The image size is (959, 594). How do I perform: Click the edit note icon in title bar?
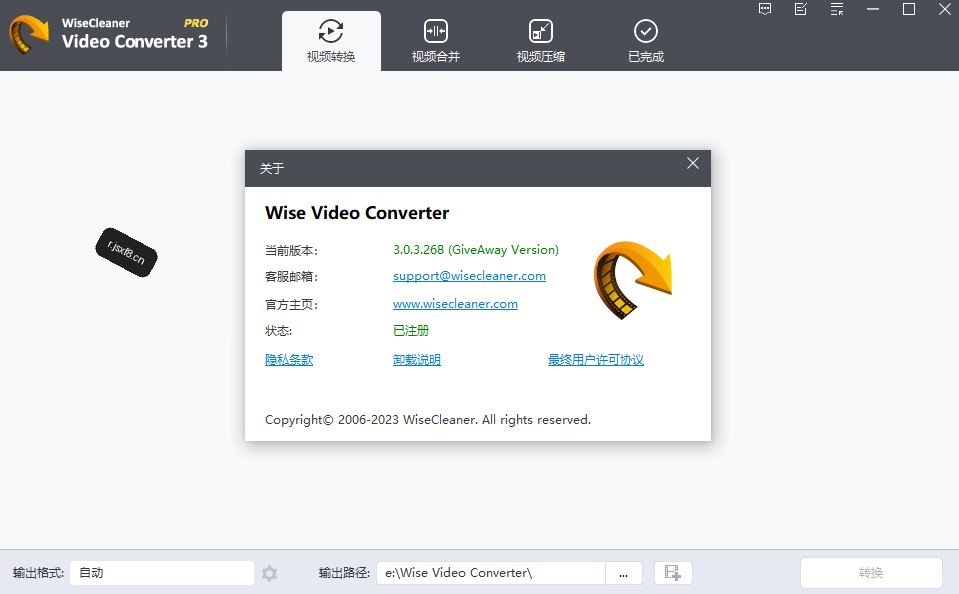click(x=801, y=9)
